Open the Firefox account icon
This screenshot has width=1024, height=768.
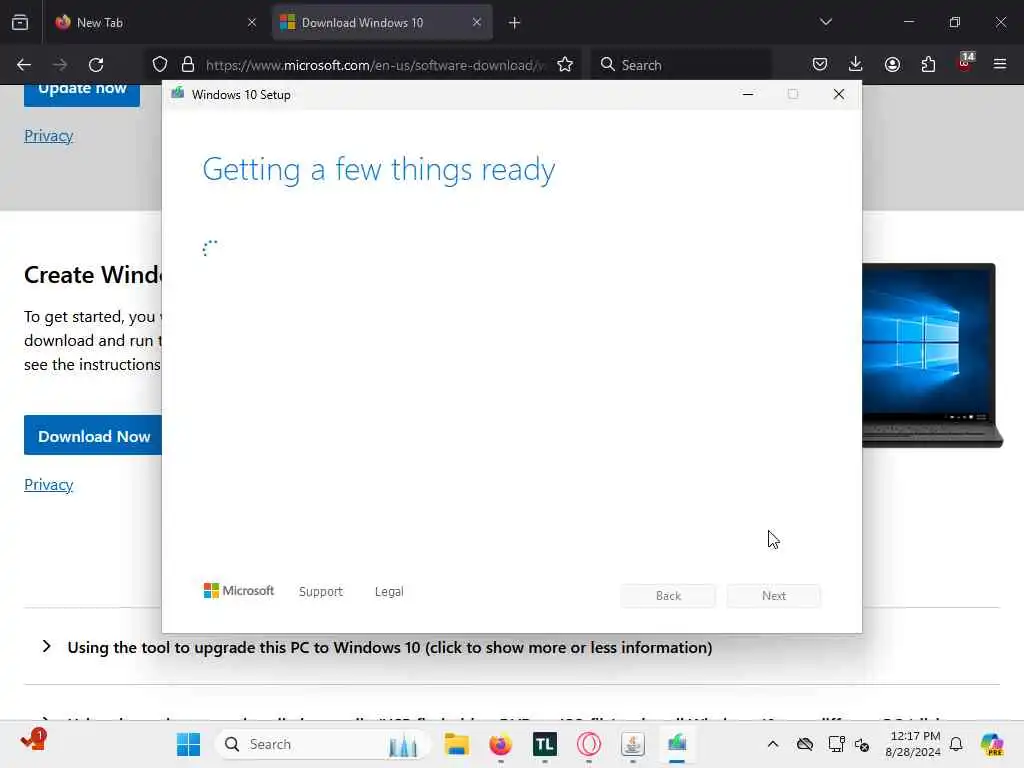tap(892, 65)
